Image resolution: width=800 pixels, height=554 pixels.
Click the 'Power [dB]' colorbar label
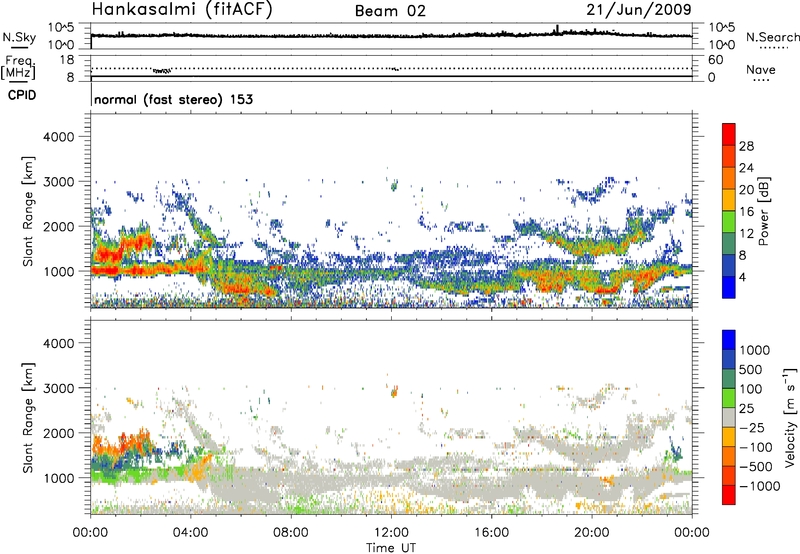pyautogui.click(x=764, y=211)
